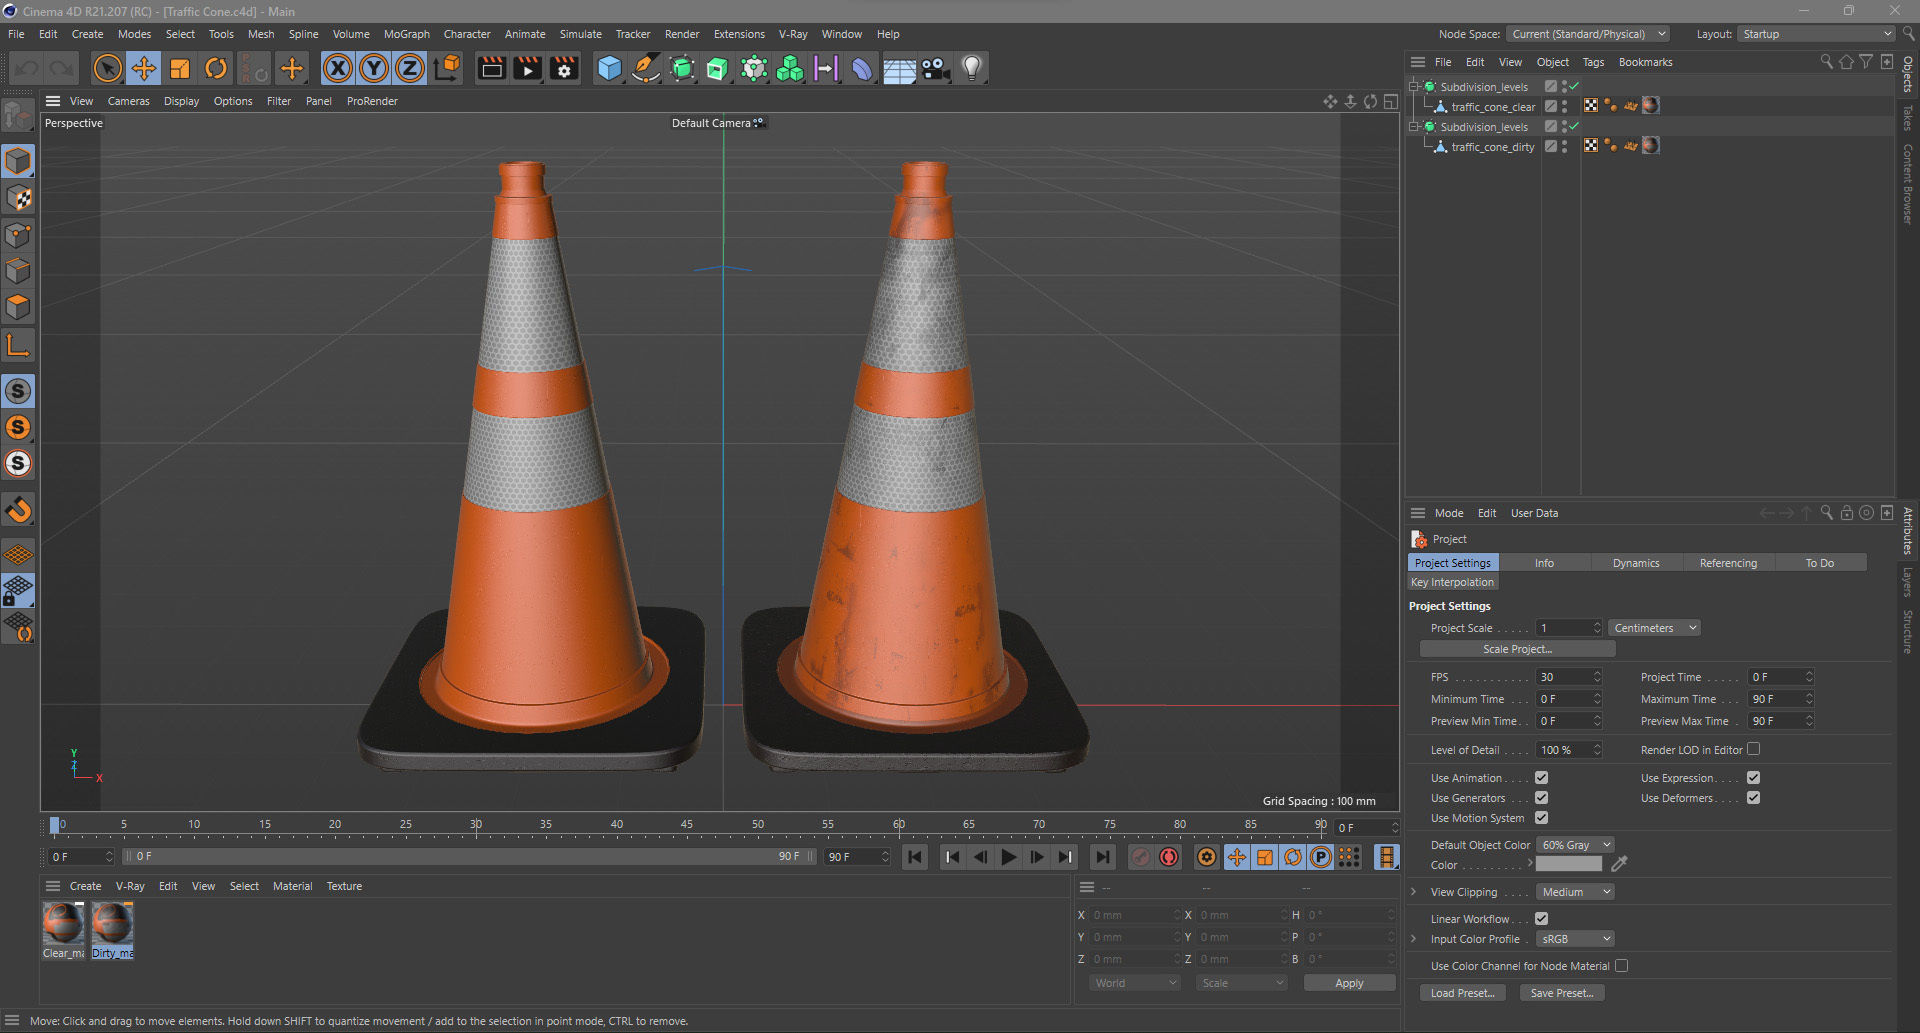This screenshot has width=1920, height=1033.
Task: Toggle Use Expression checkbox
Action: [x=1753, y=778]
